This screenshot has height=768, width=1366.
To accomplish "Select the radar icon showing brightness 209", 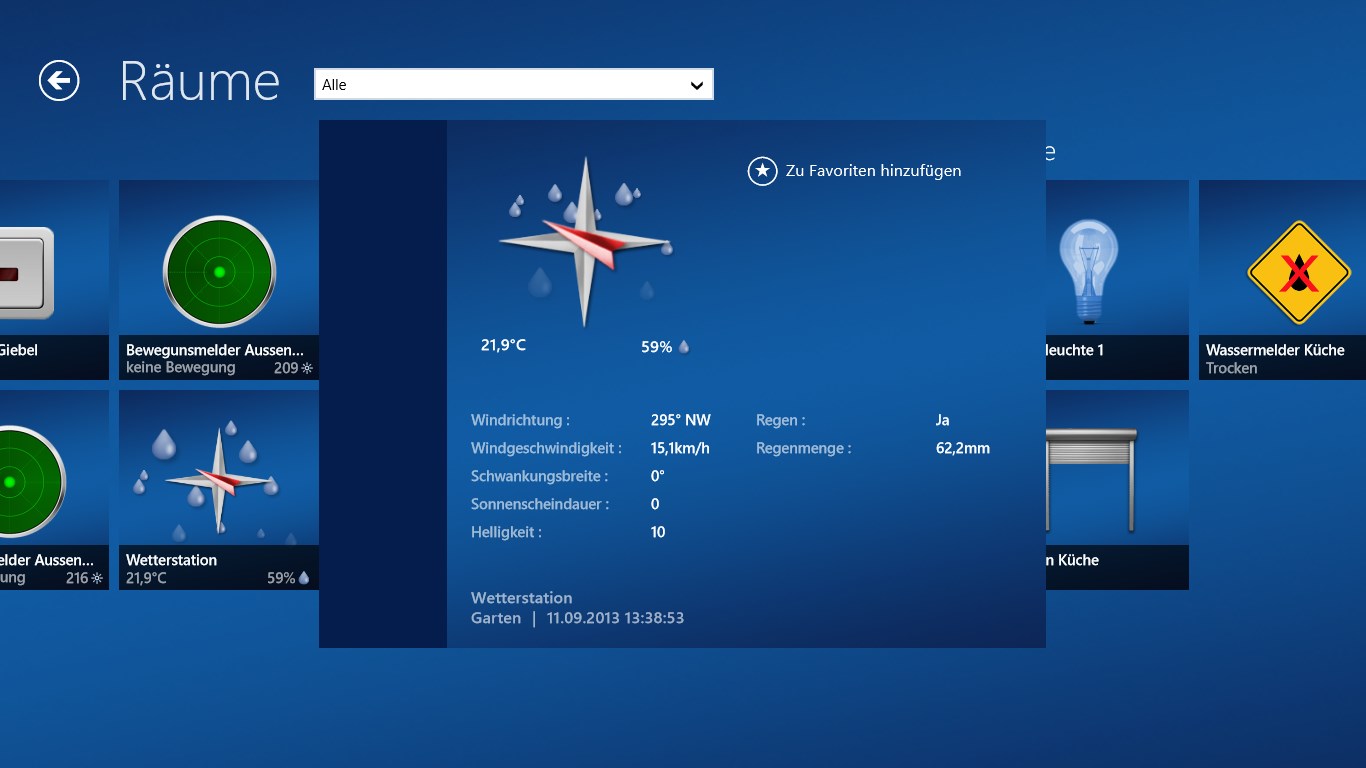I will pos(219,271).
